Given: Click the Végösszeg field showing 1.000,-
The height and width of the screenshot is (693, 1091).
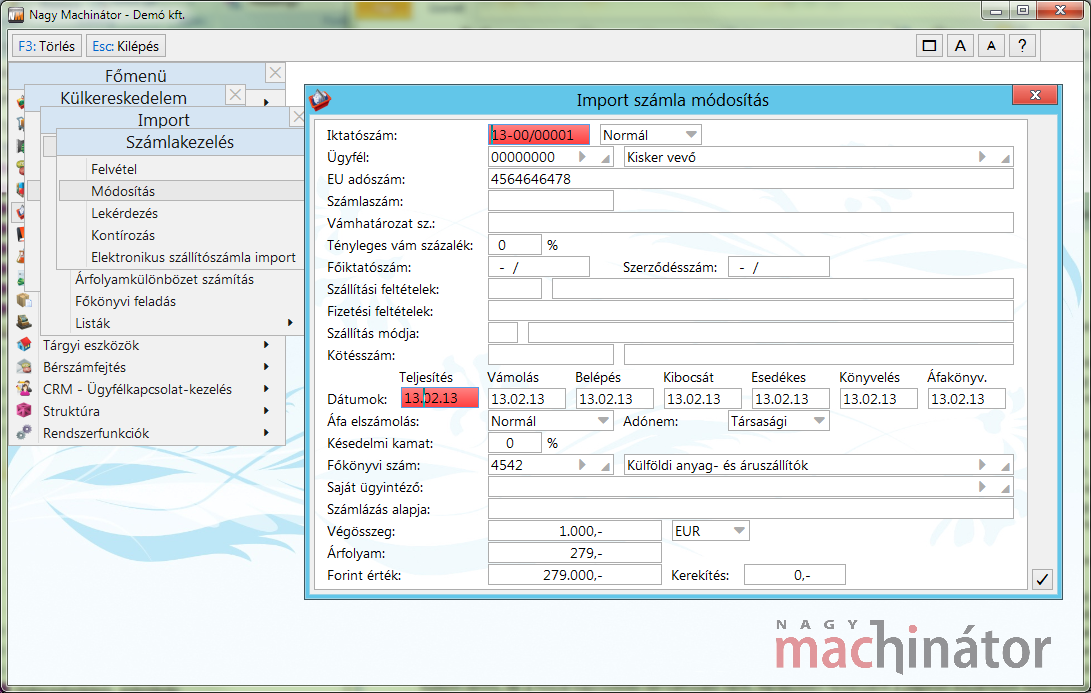Looking at the screenshot, I should pos(575,531).
